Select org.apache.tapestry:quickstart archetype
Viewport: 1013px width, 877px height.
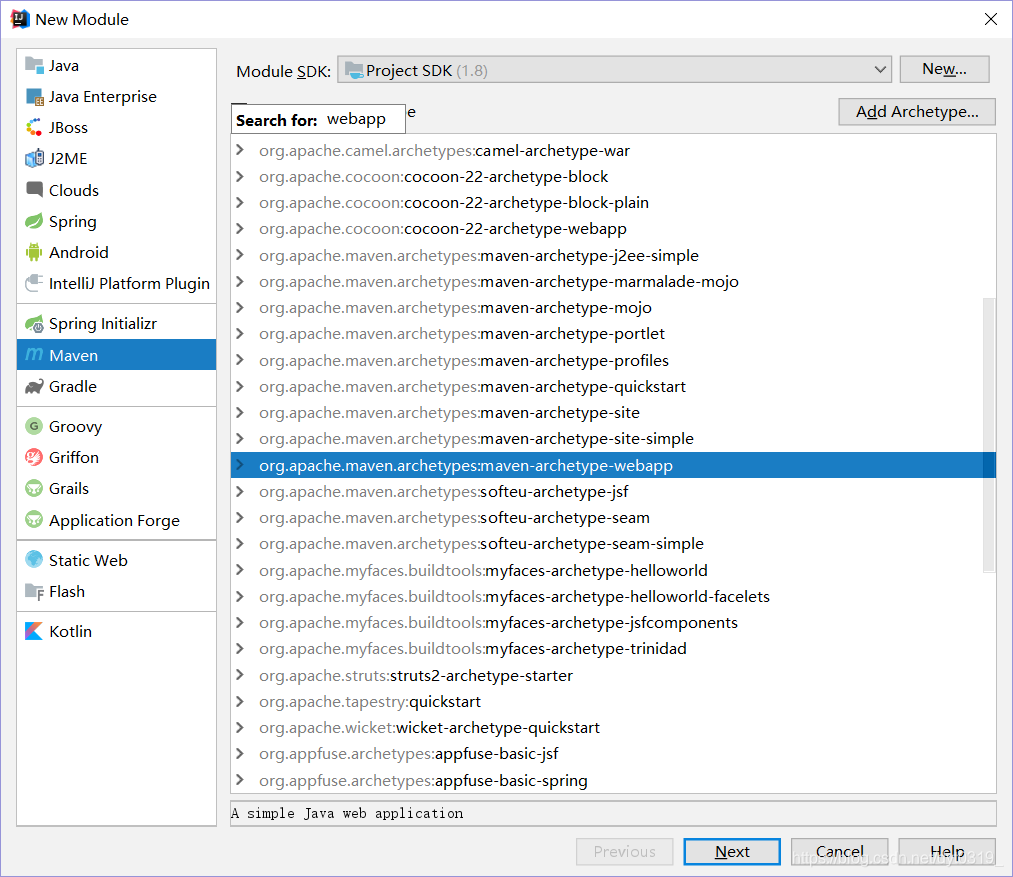click(x=370, y=702)
